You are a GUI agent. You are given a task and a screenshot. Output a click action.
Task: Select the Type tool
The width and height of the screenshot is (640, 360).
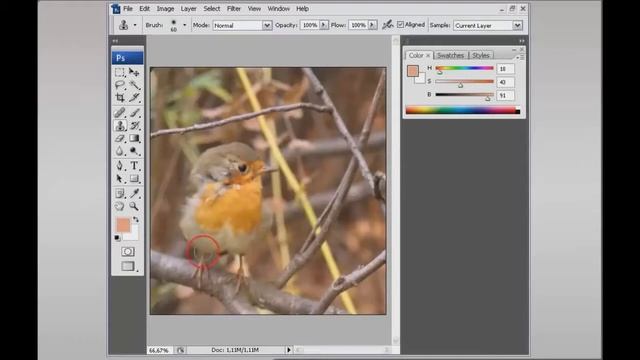point(134,166)
